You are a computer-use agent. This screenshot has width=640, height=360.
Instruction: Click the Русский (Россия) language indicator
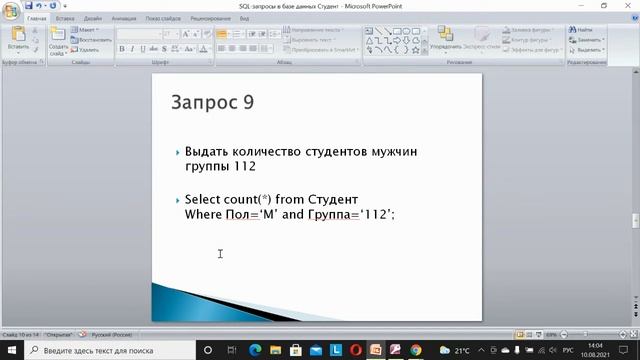click(112, 335)
